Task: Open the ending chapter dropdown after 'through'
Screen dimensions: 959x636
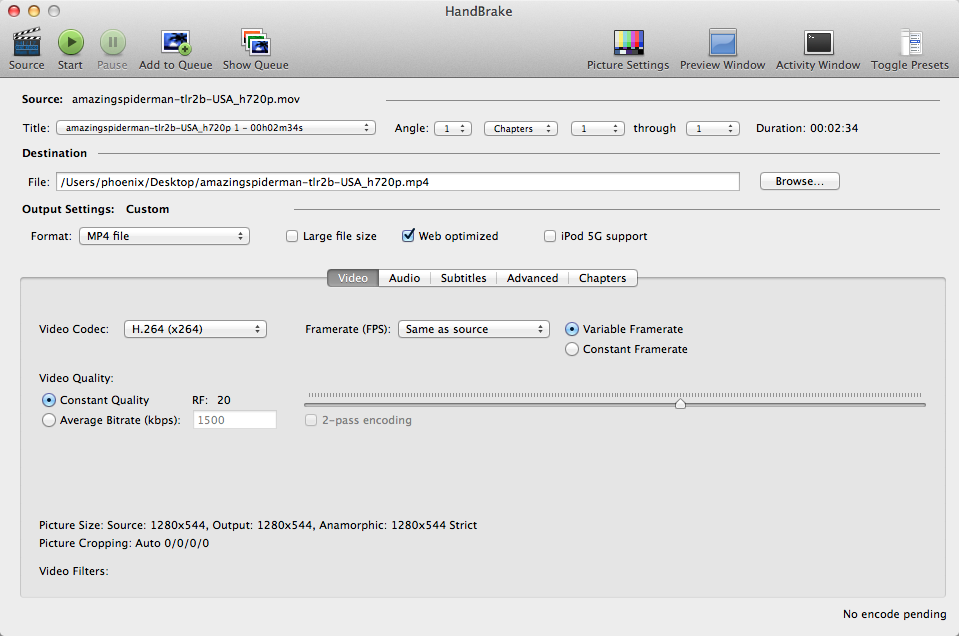Action: click(713, 128)
